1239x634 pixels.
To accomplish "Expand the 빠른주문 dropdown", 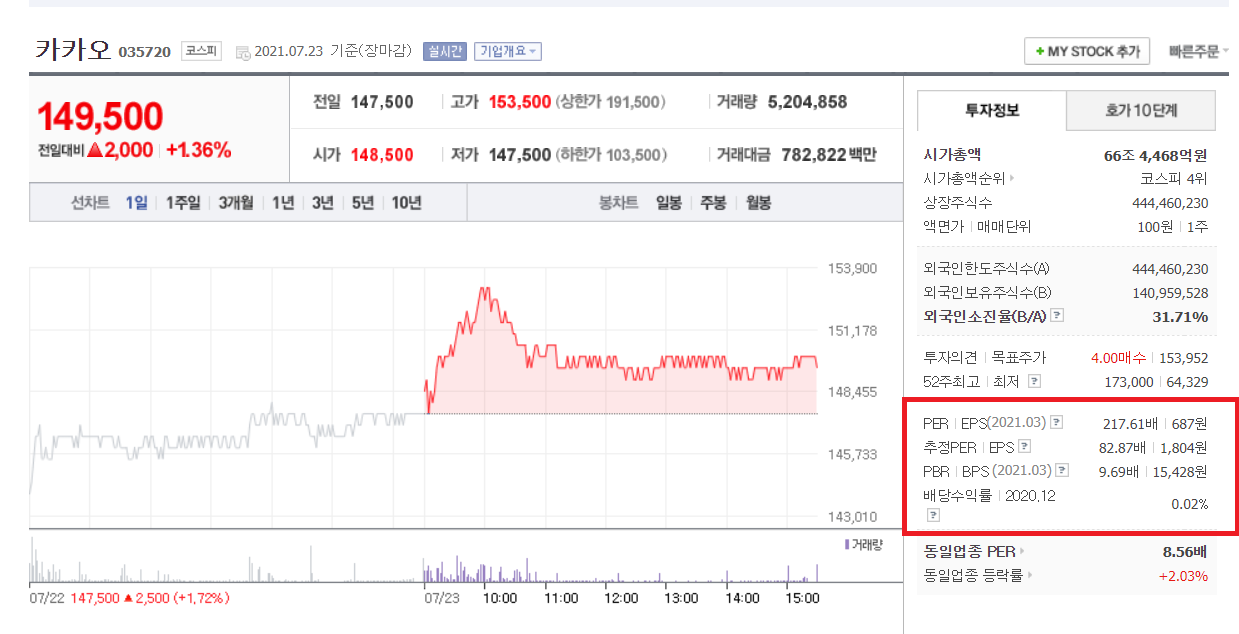I will [1199, 51].
